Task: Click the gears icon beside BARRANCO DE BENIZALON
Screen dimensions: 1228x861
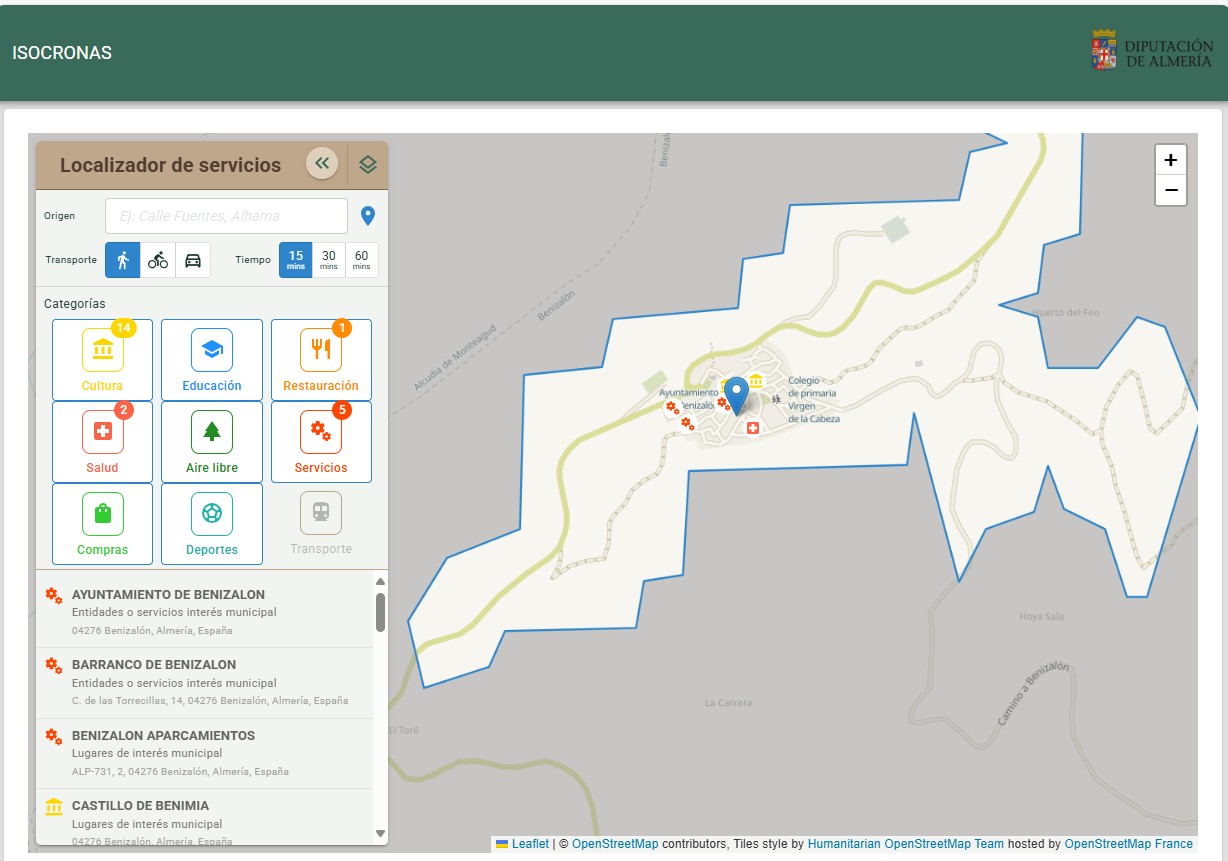Action: coord(54,665)
